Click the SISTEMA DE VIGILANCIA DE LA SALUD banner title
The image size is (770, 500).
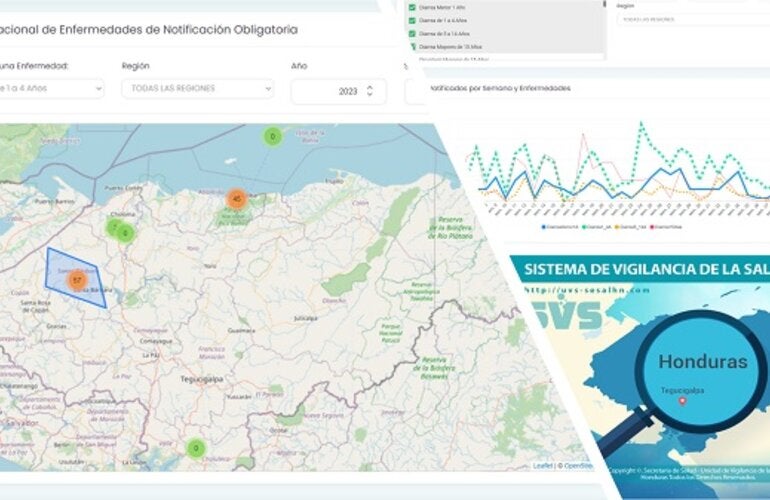tap(647, 269)
